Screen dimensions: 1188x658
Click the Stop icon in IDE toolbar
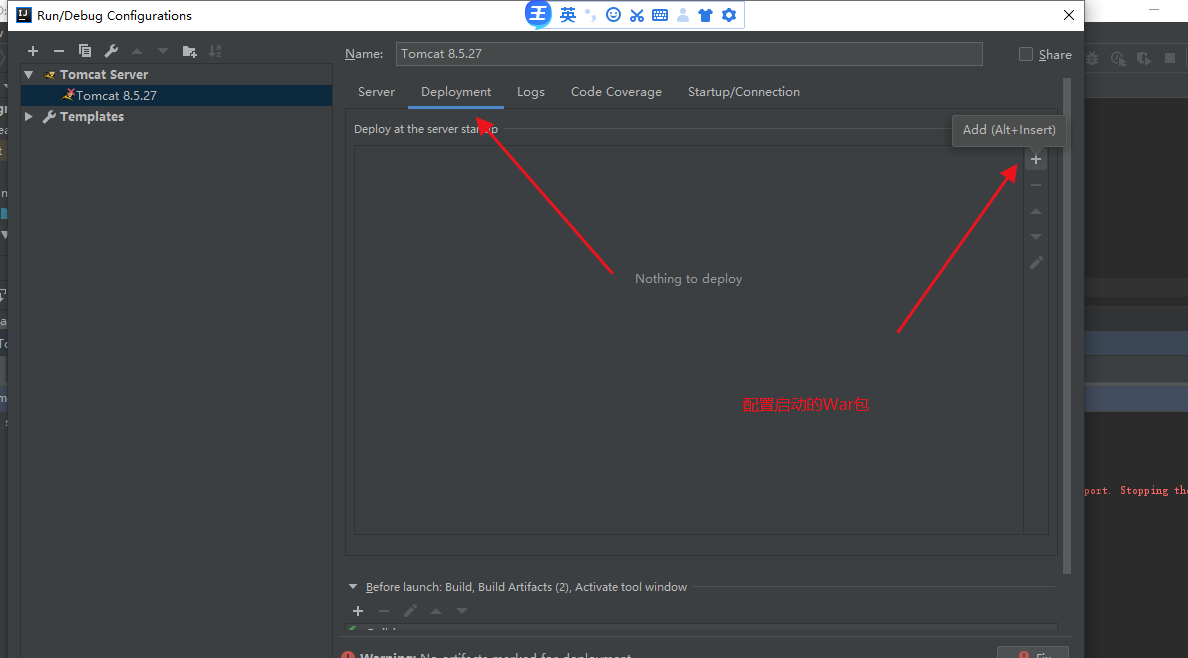(1170, 58)
